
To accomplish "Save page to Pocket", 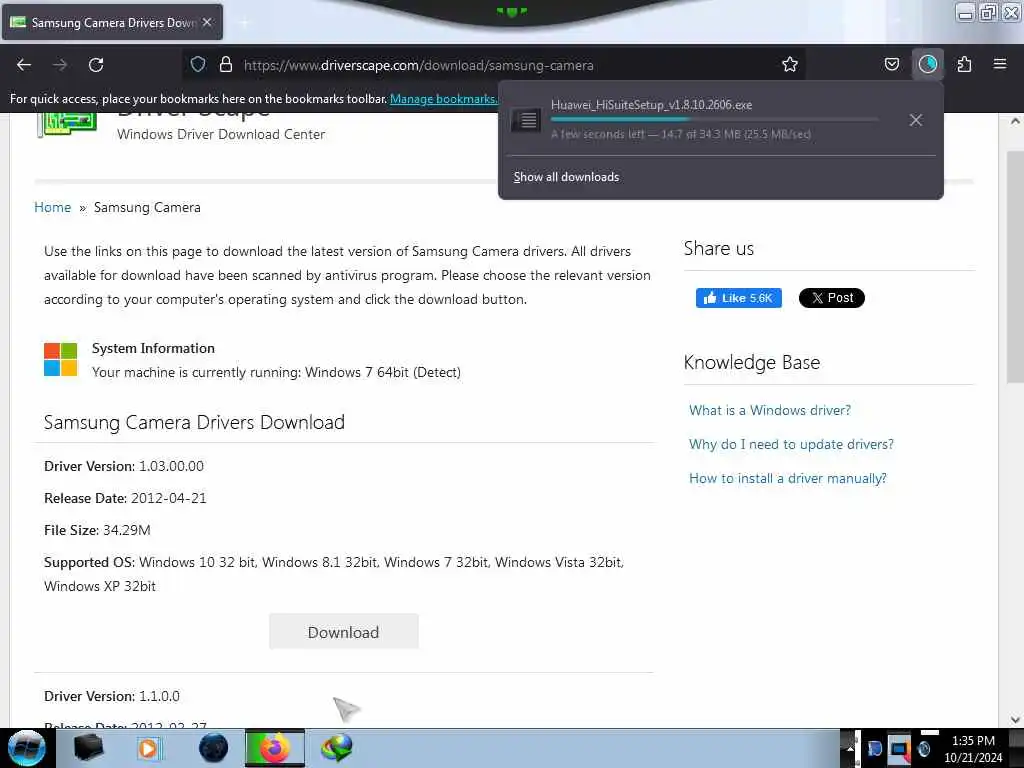I will point(891,64).
